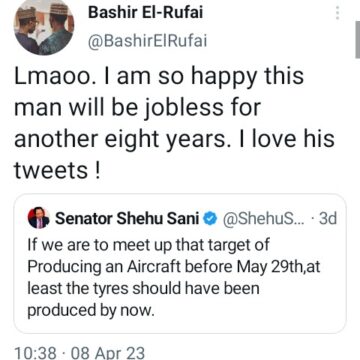Click the 10:38 tweet time

(x=37, y=353)
